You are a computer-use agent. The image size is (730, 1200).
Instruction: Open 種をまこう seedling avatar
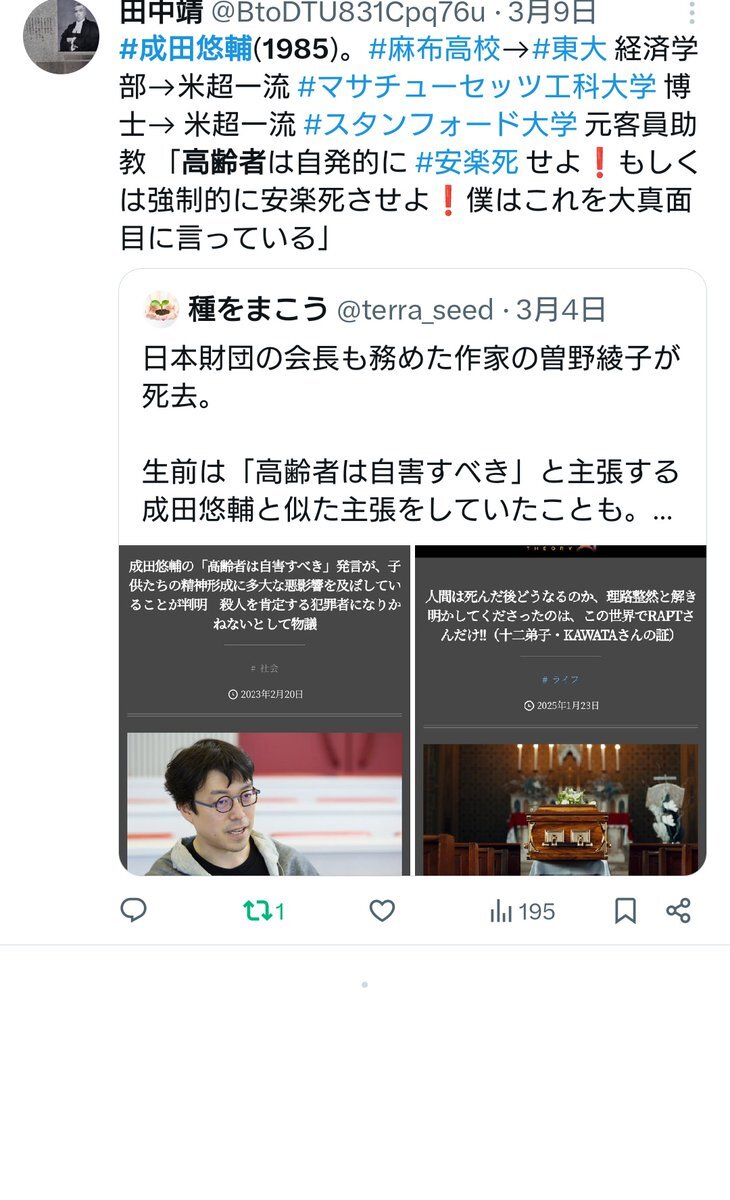(x=162, y=309)
